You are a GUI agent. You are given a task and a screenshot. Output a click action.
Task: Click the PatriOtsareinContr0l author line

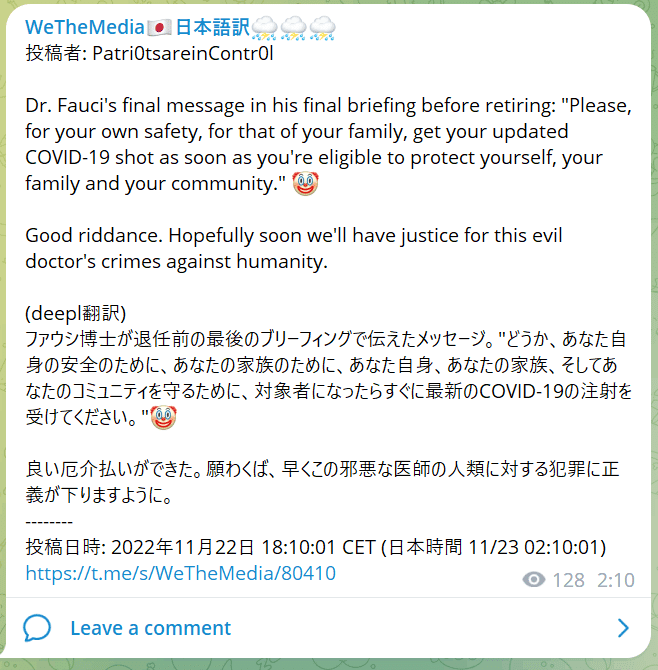coord(149,54)
